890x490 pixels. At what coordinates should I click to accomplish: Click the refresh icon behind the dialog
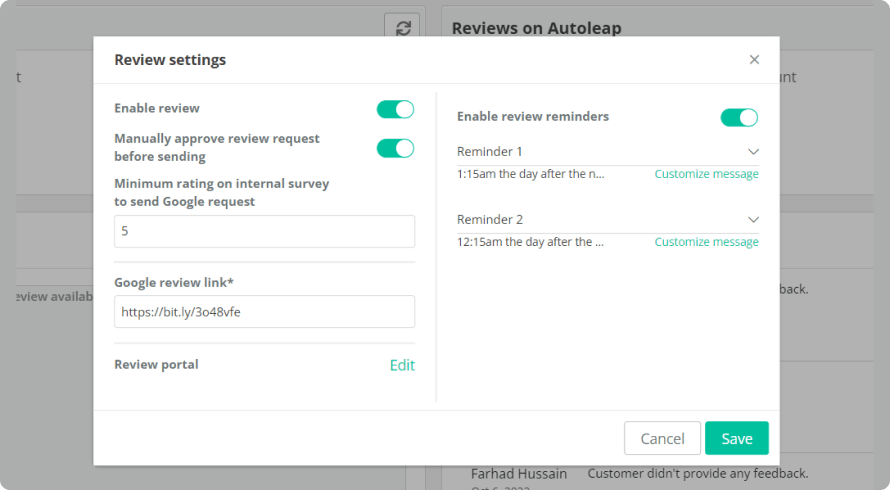tap(402, 28)
